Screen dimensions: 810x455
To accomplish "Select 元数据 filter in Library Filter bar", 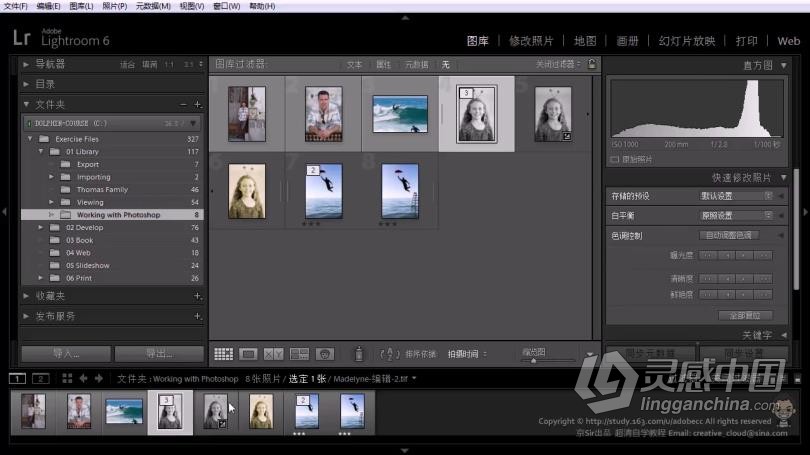I will click(x=416, y=65).
